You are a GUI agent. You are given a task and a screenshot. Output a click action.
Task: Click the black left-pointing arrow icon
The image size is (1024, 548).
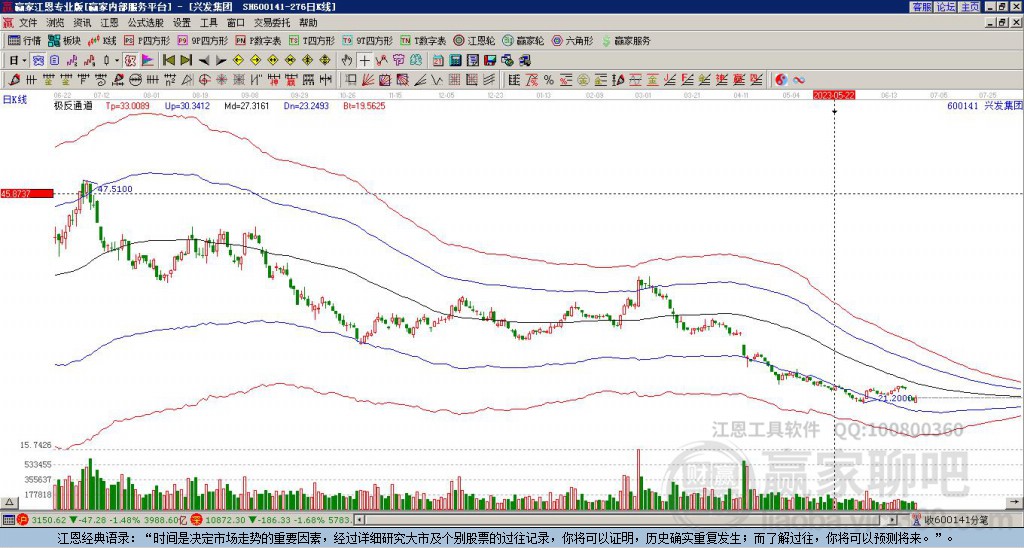click(x=204, y=61)
